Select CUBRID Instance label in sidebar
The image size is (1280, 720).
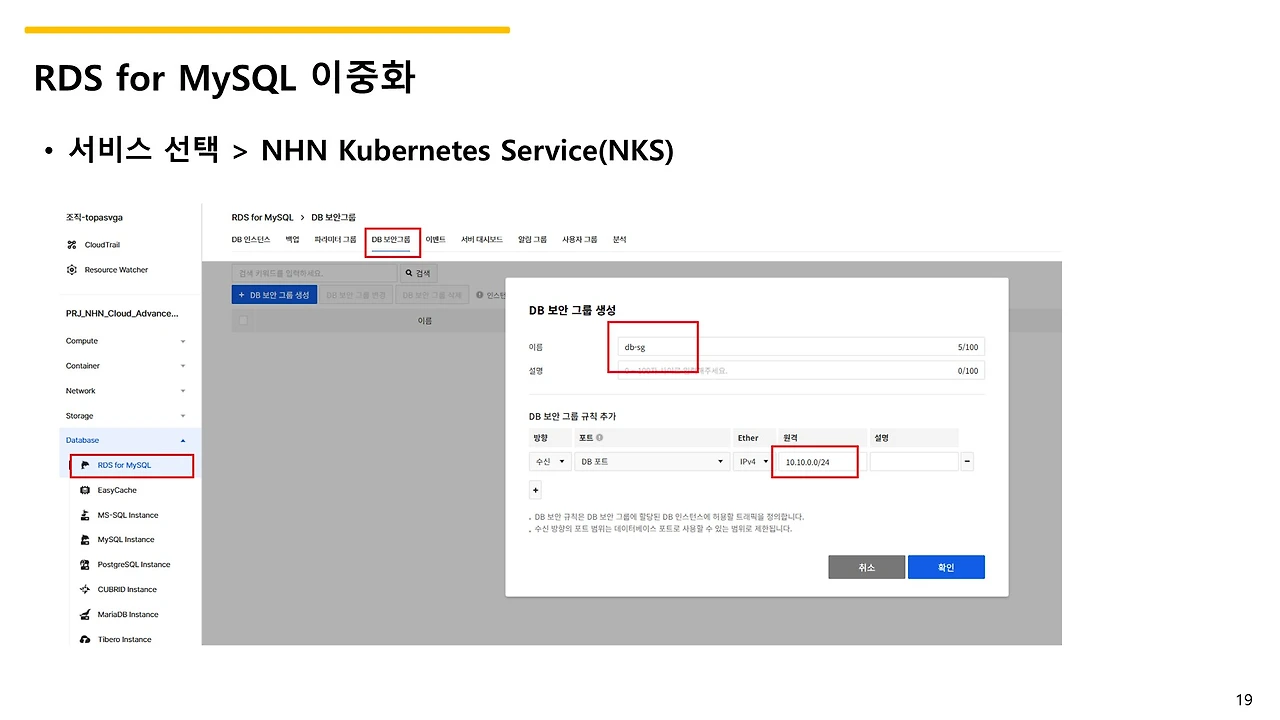128,590
